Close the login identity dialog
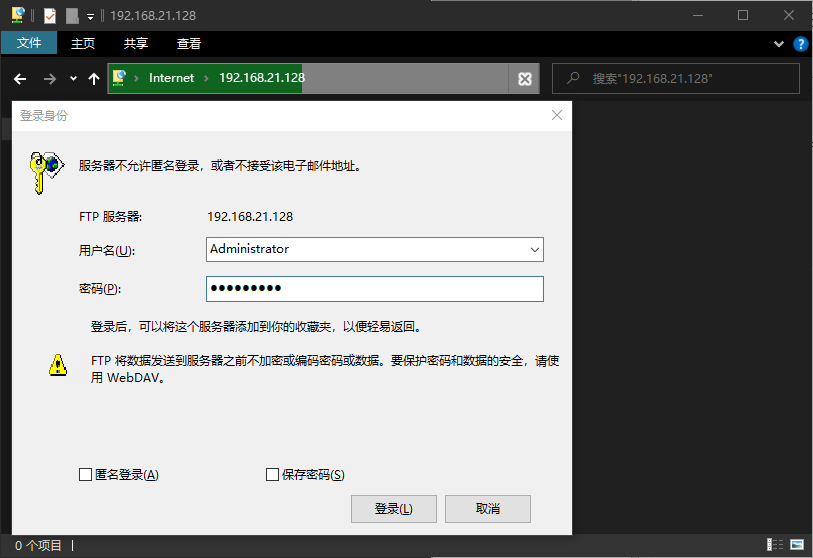 557,116
